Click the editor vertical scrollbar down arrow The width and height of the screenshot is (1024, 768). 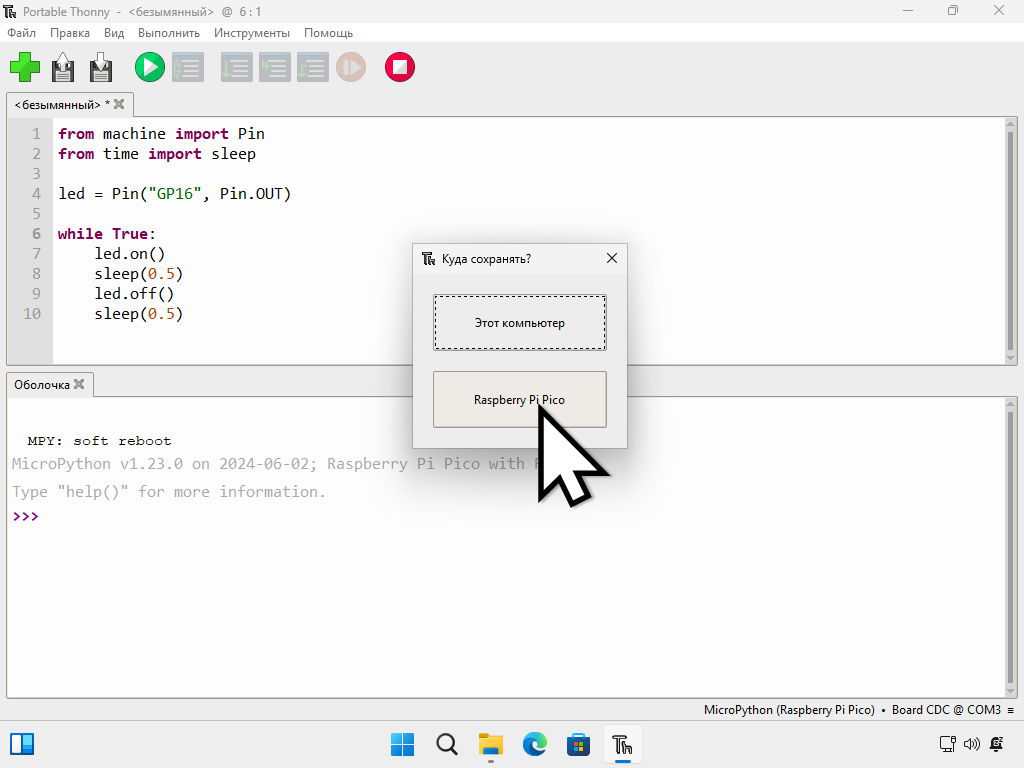(x=1010, y=359)
